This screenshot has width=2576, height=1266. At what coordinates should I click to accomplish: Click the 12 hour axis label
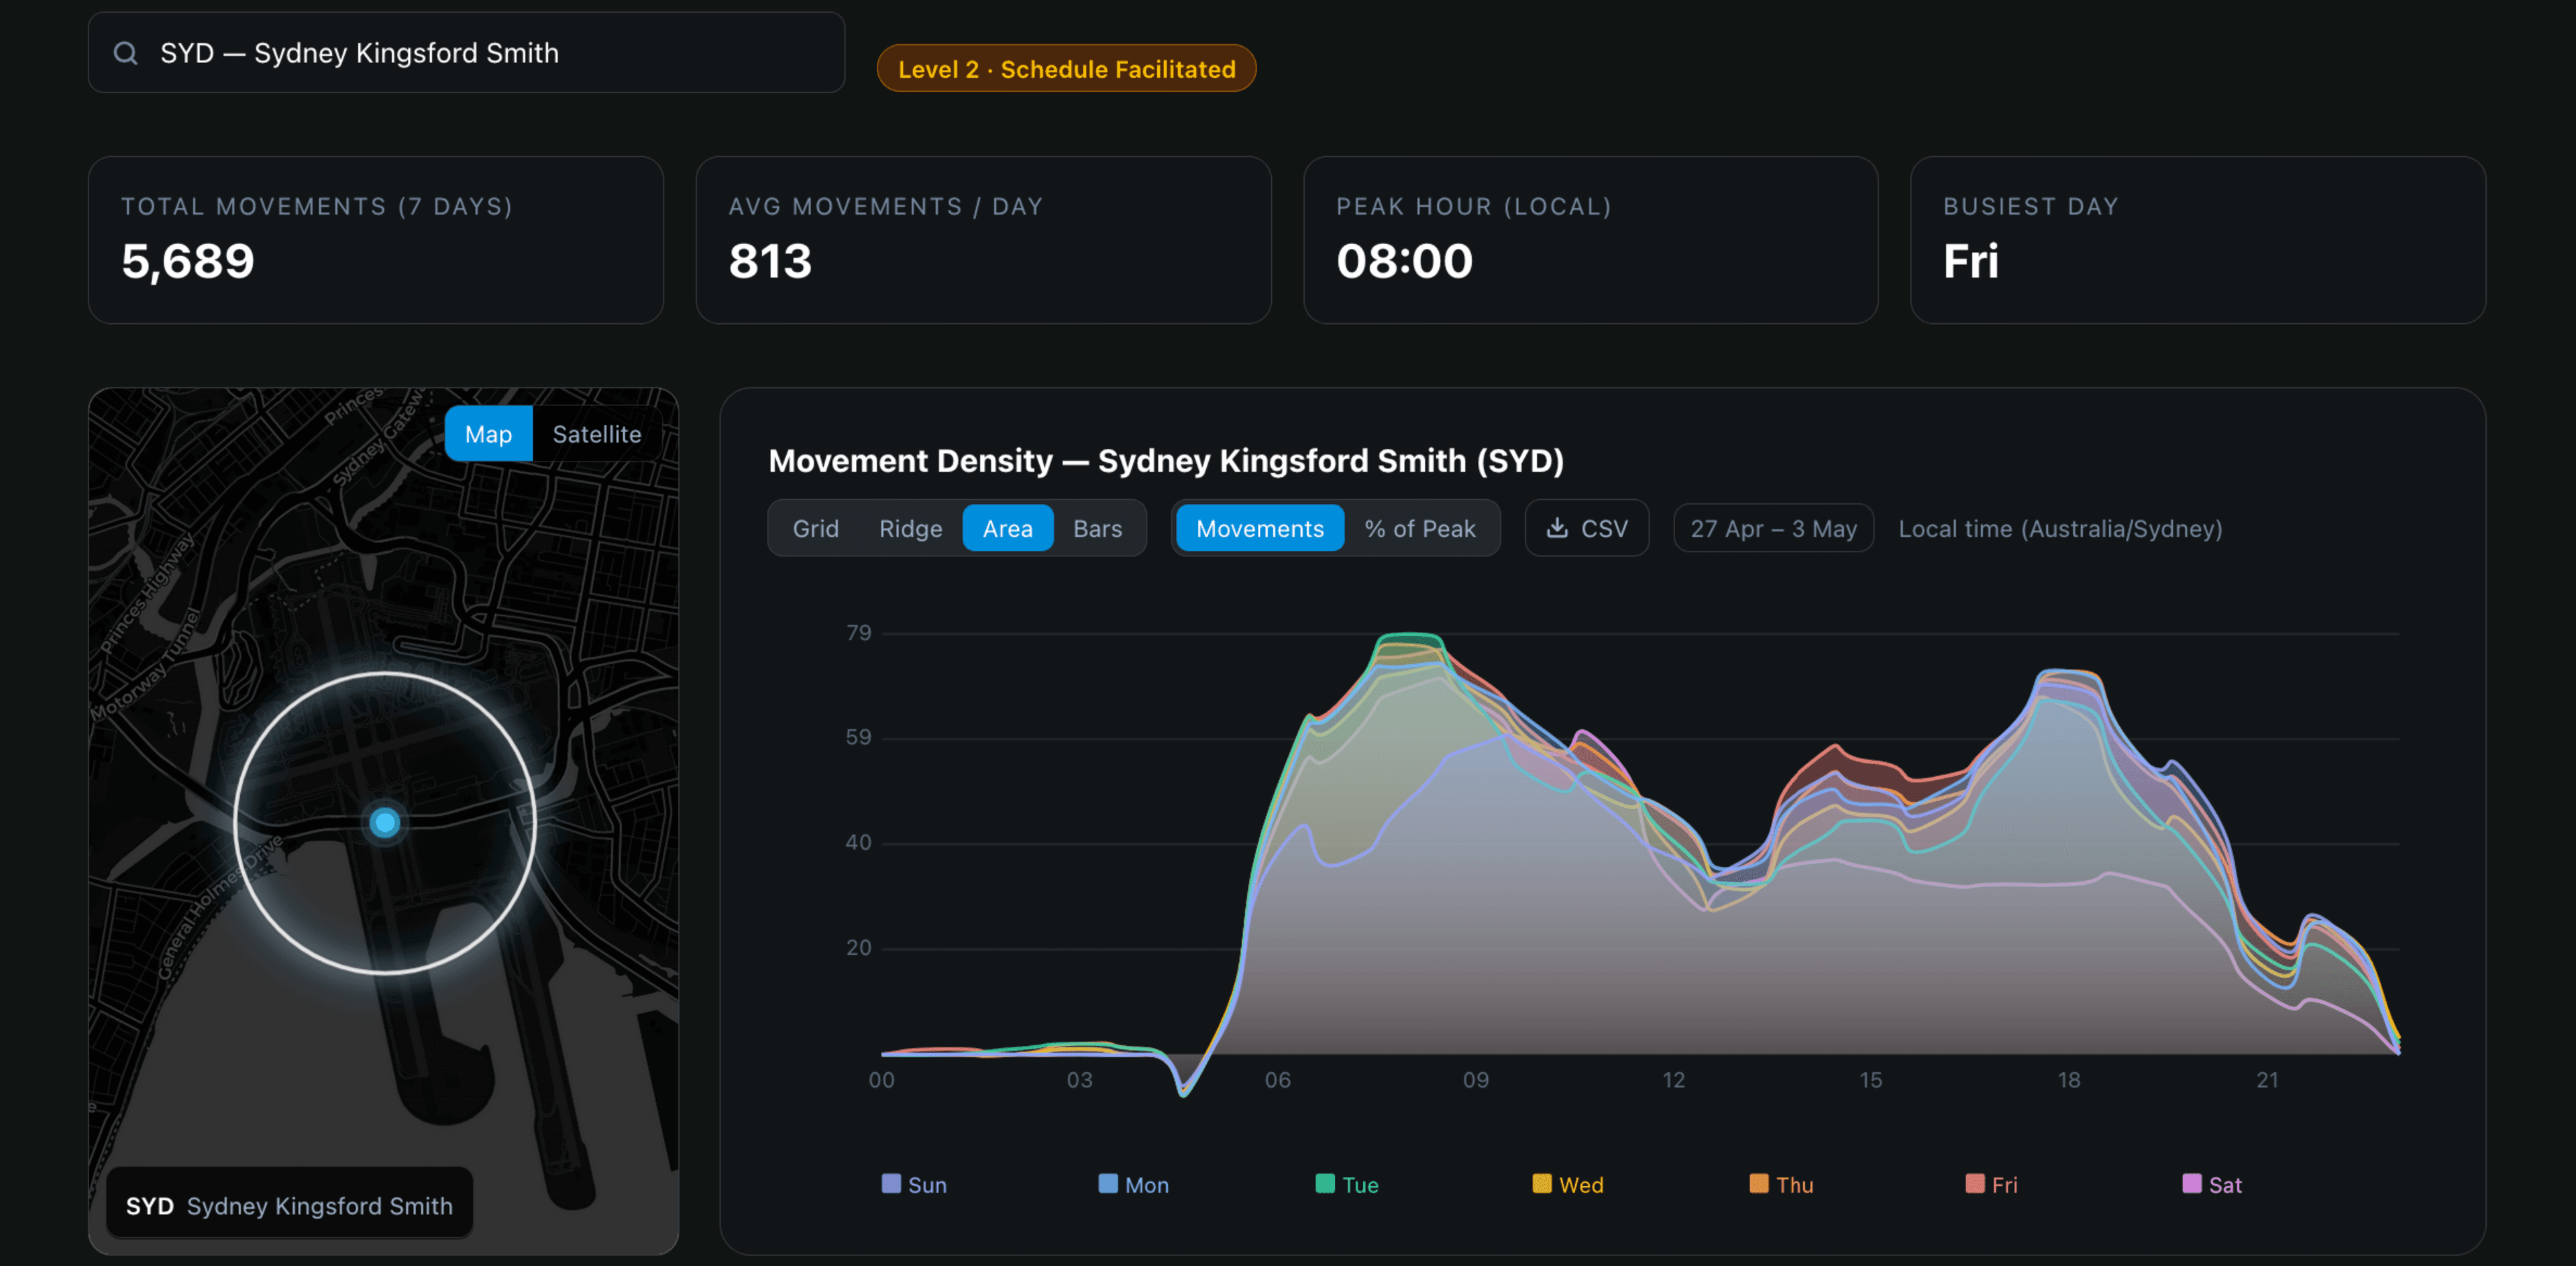tap(1673, 1080)
